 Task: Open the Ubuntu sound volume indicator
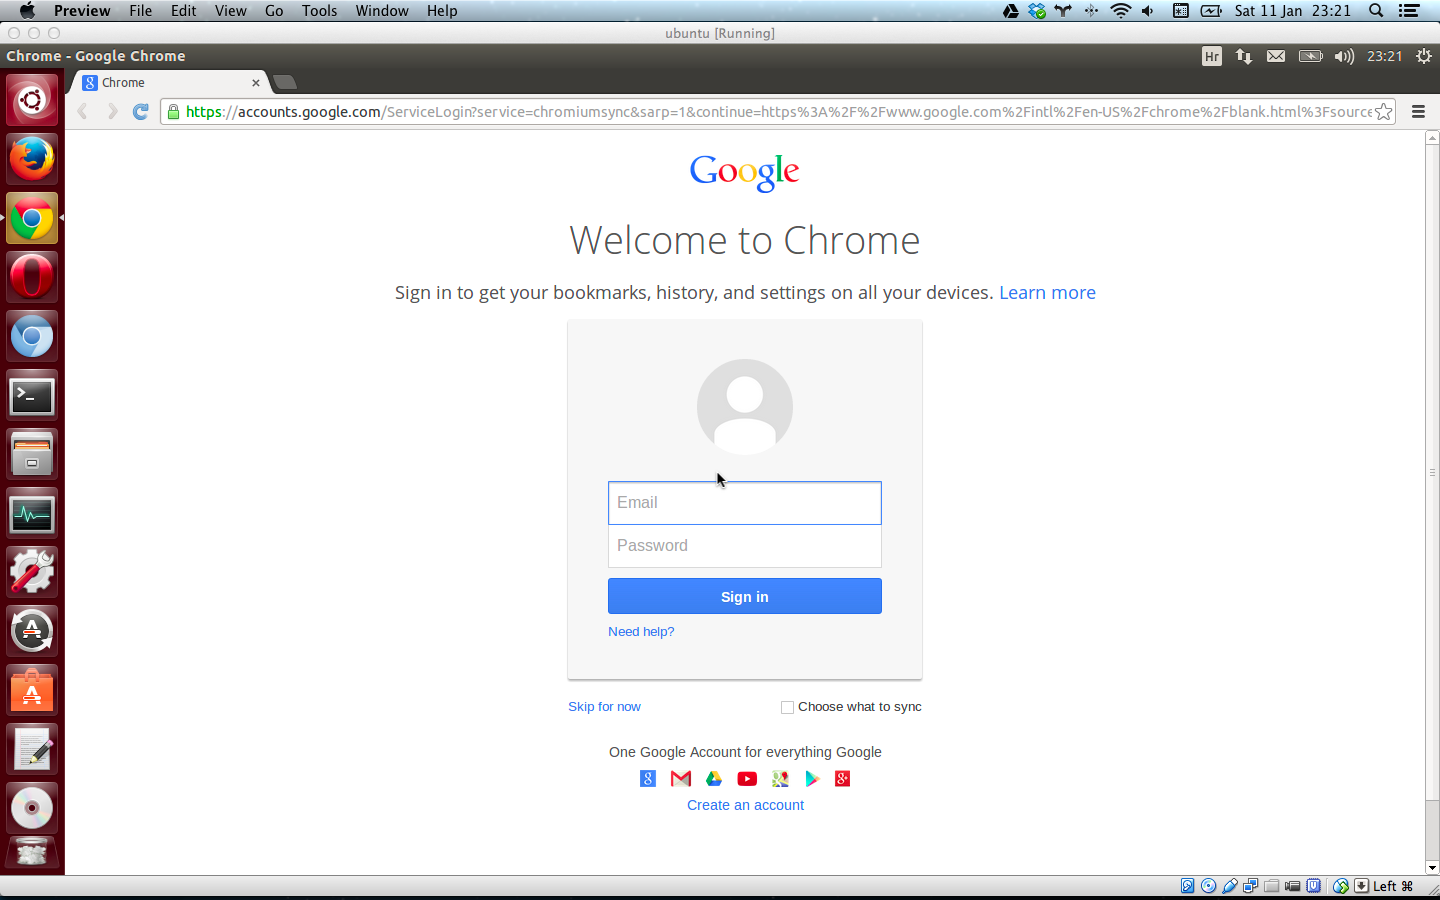tap(1344, 57)
